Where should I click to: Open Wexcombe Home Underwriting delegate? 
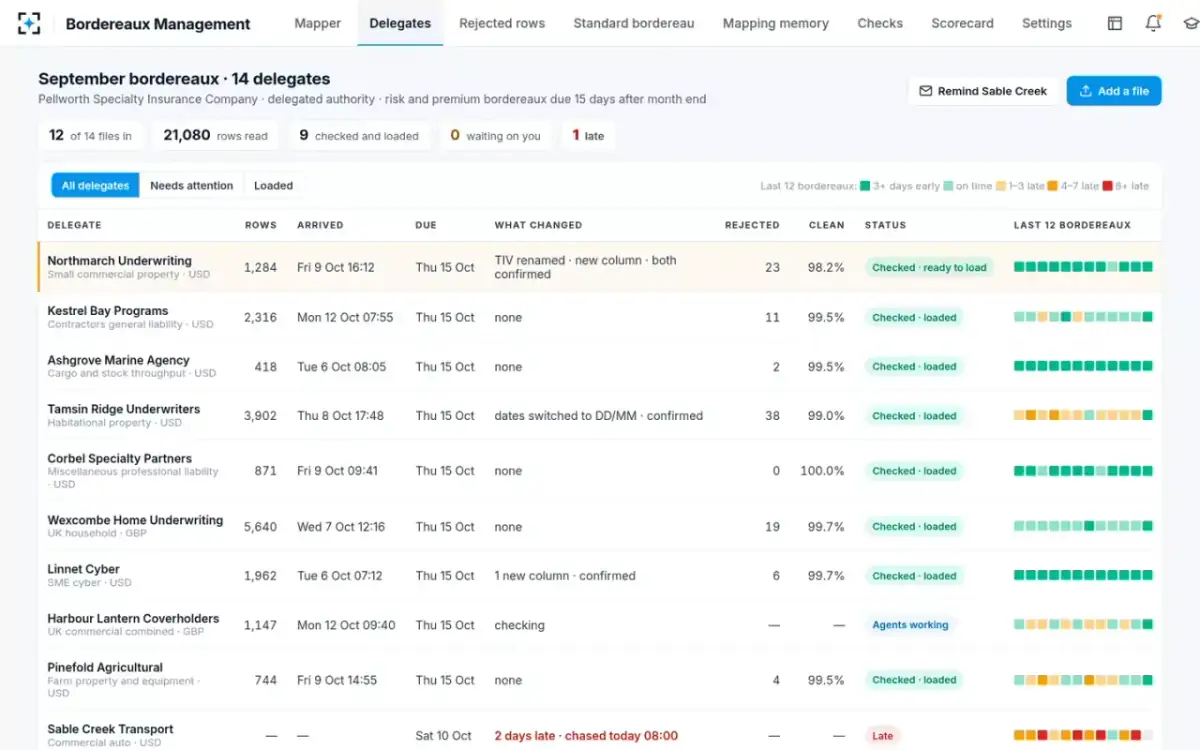135,520
